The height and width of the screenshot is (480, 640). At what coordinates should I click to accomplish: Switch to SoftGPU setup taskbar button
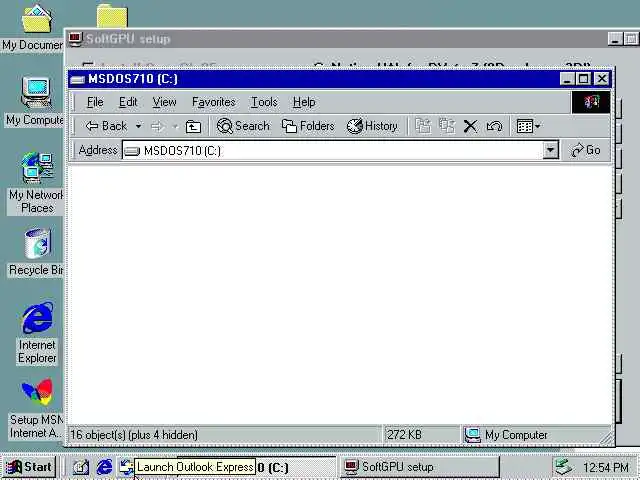pyautogui.click(x=420, y=467)
